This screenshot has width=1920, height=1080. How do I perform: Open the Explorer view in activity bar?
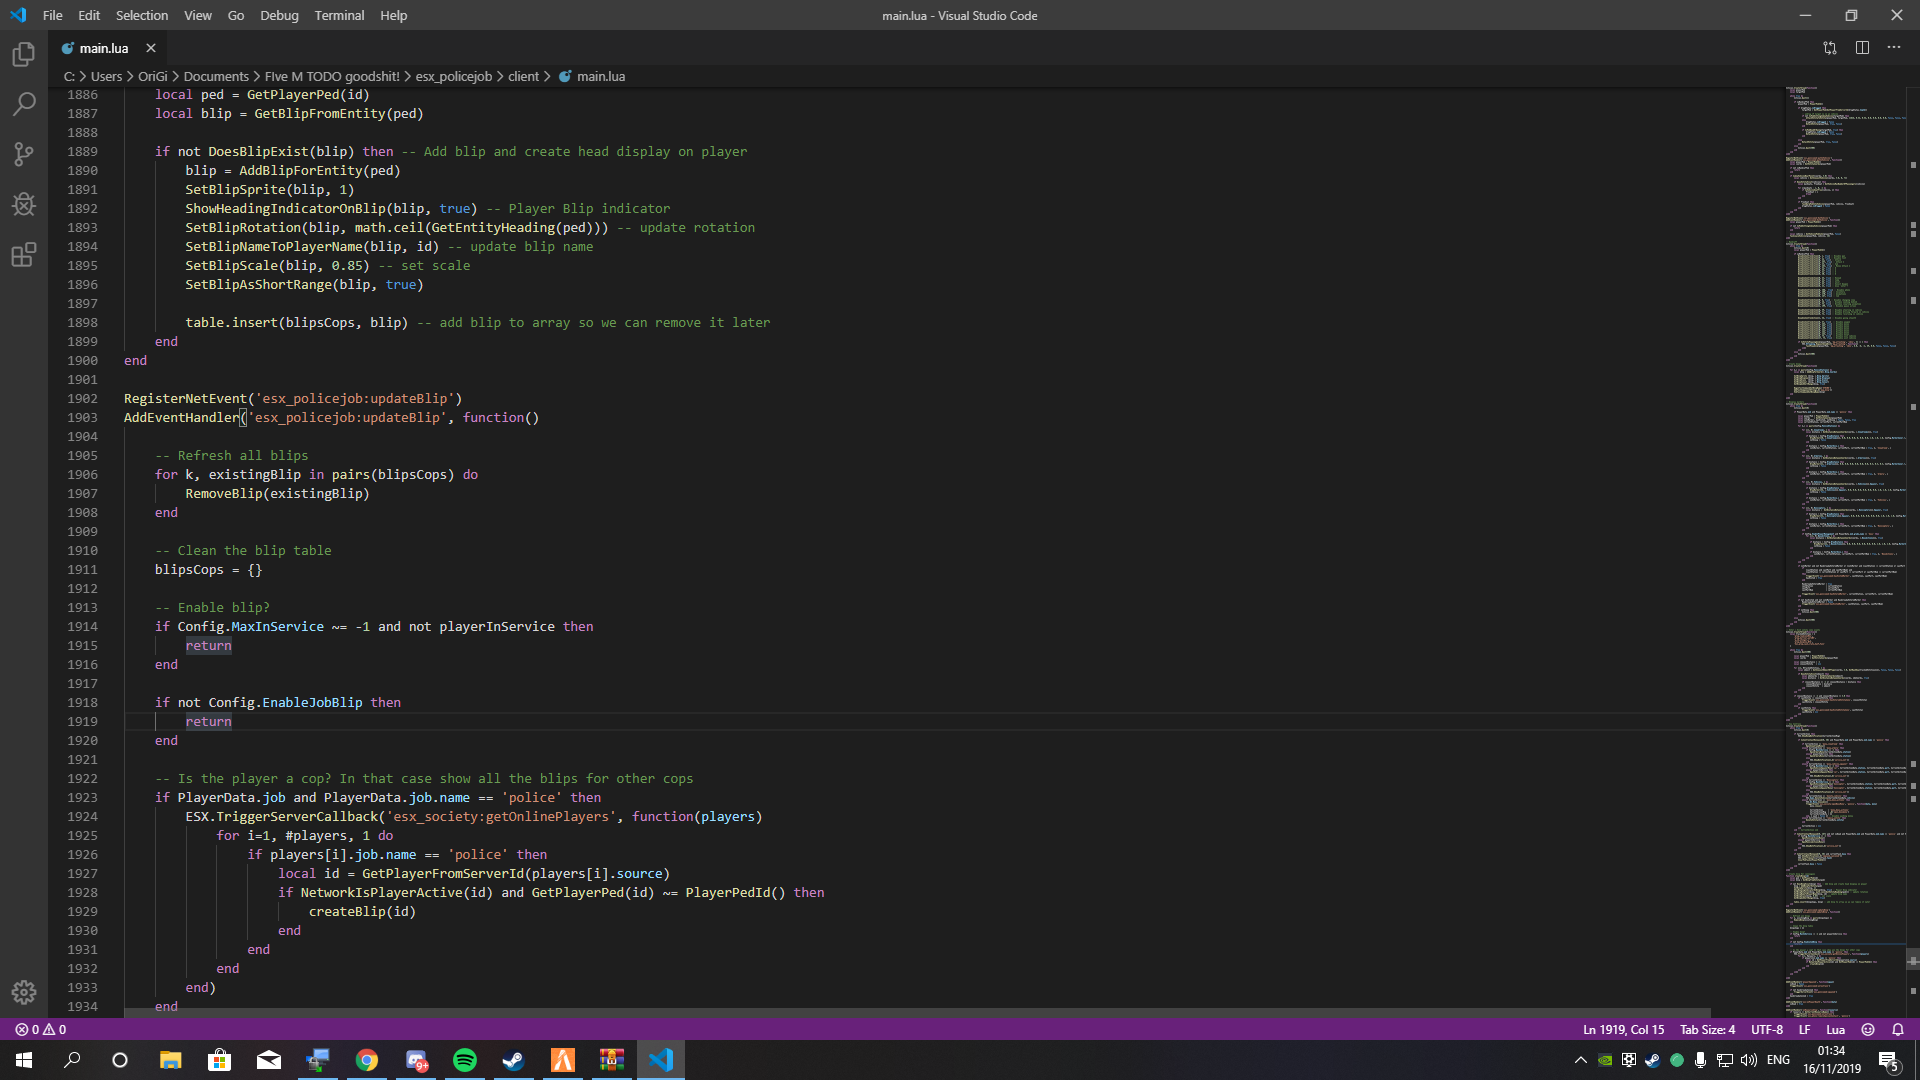point(24,54)
